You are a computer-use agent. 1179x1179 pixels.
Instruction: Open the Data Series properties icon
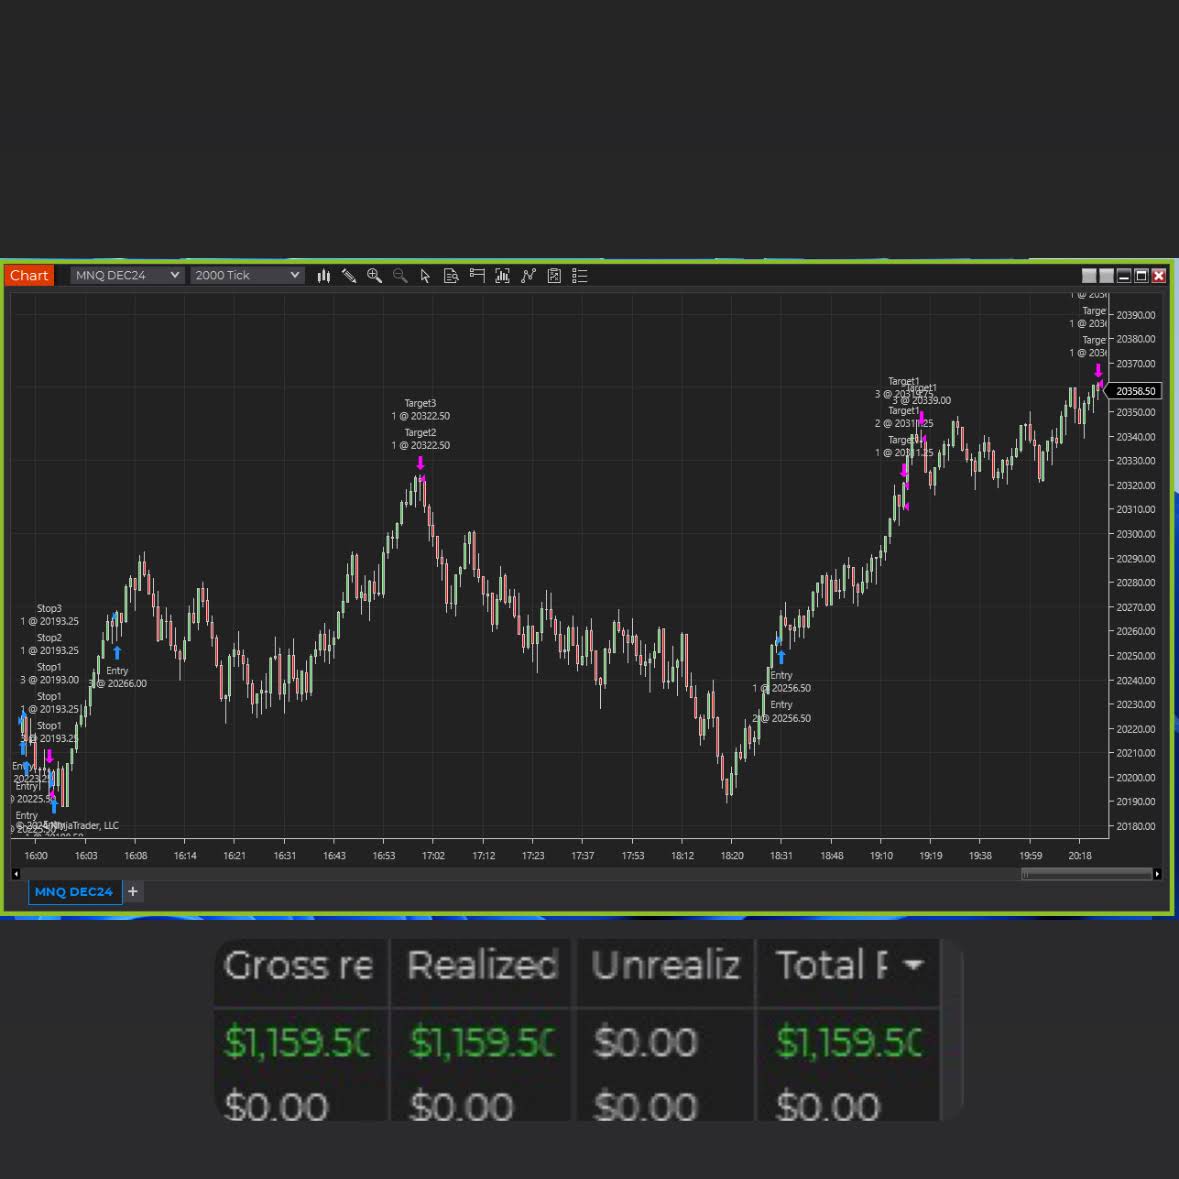[554, 276]
